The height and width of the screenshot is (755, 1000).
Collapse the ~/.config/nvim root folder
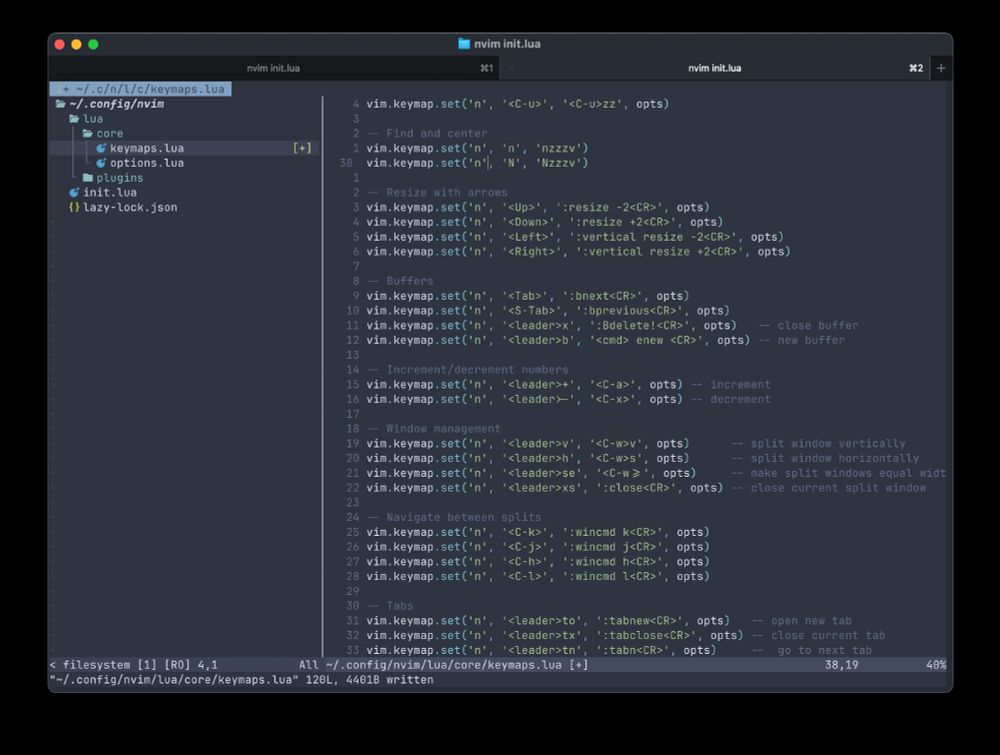[x=61, y=104]
